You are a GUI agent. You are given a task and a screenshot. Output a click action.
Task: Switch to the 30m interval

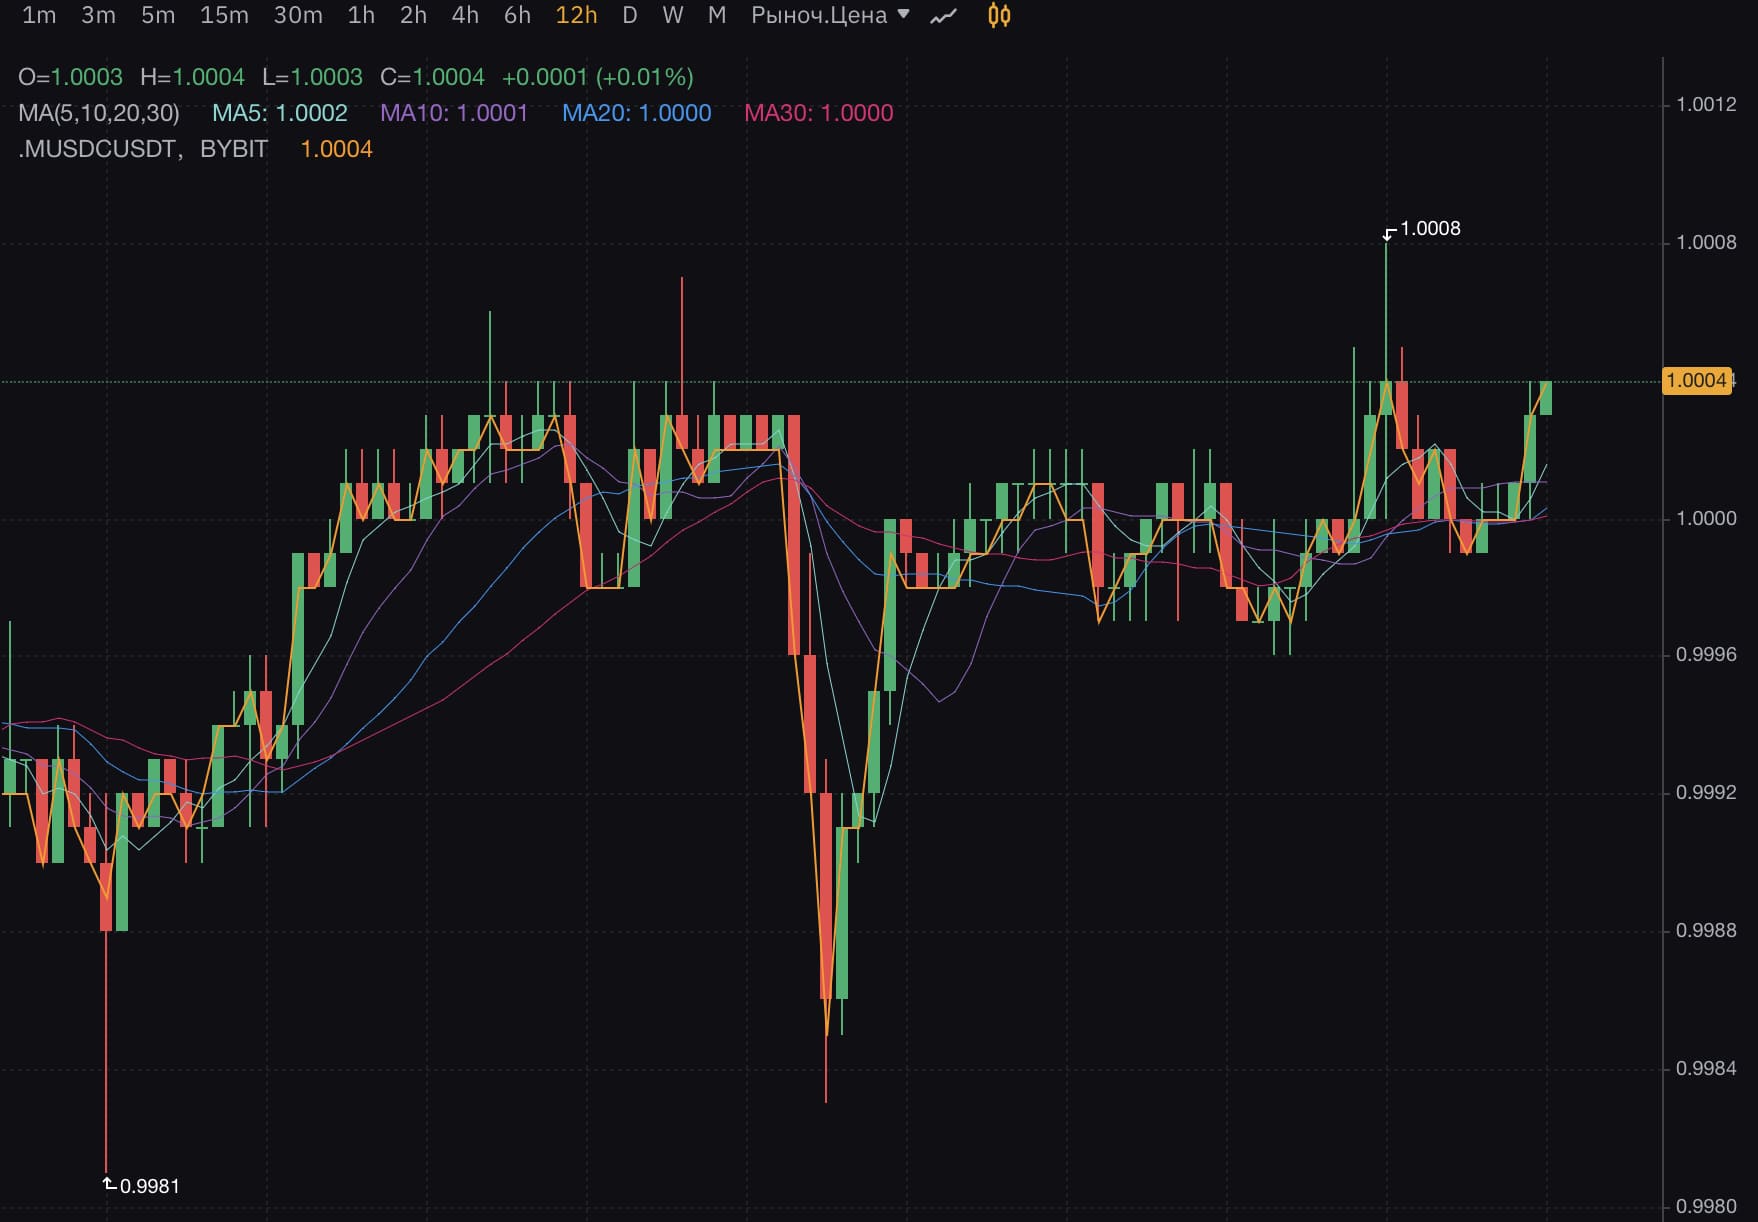tap(298, 15)
